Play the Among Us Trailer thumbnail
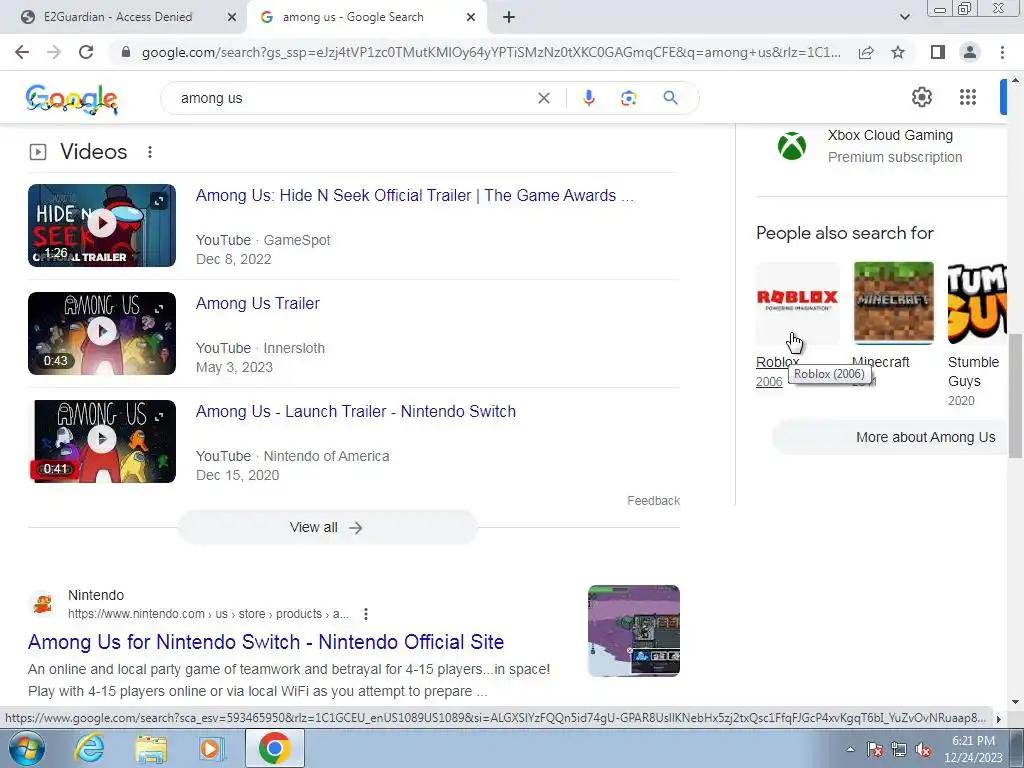The width and height of the screenshot is (1024, 768). point(102,333)
